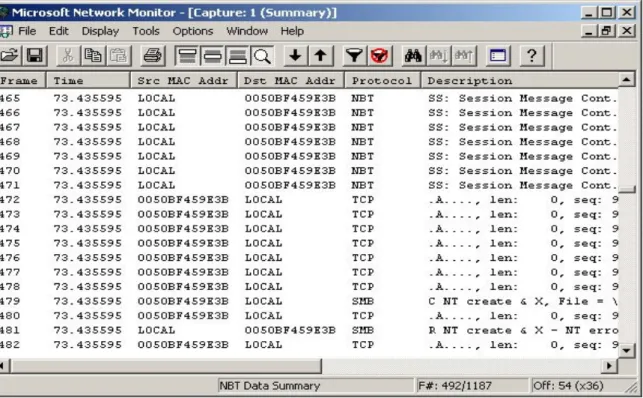This screenshot has height=398, width=643.
Task: Click the Src MAC Addr column header
Action: [184, 80]
